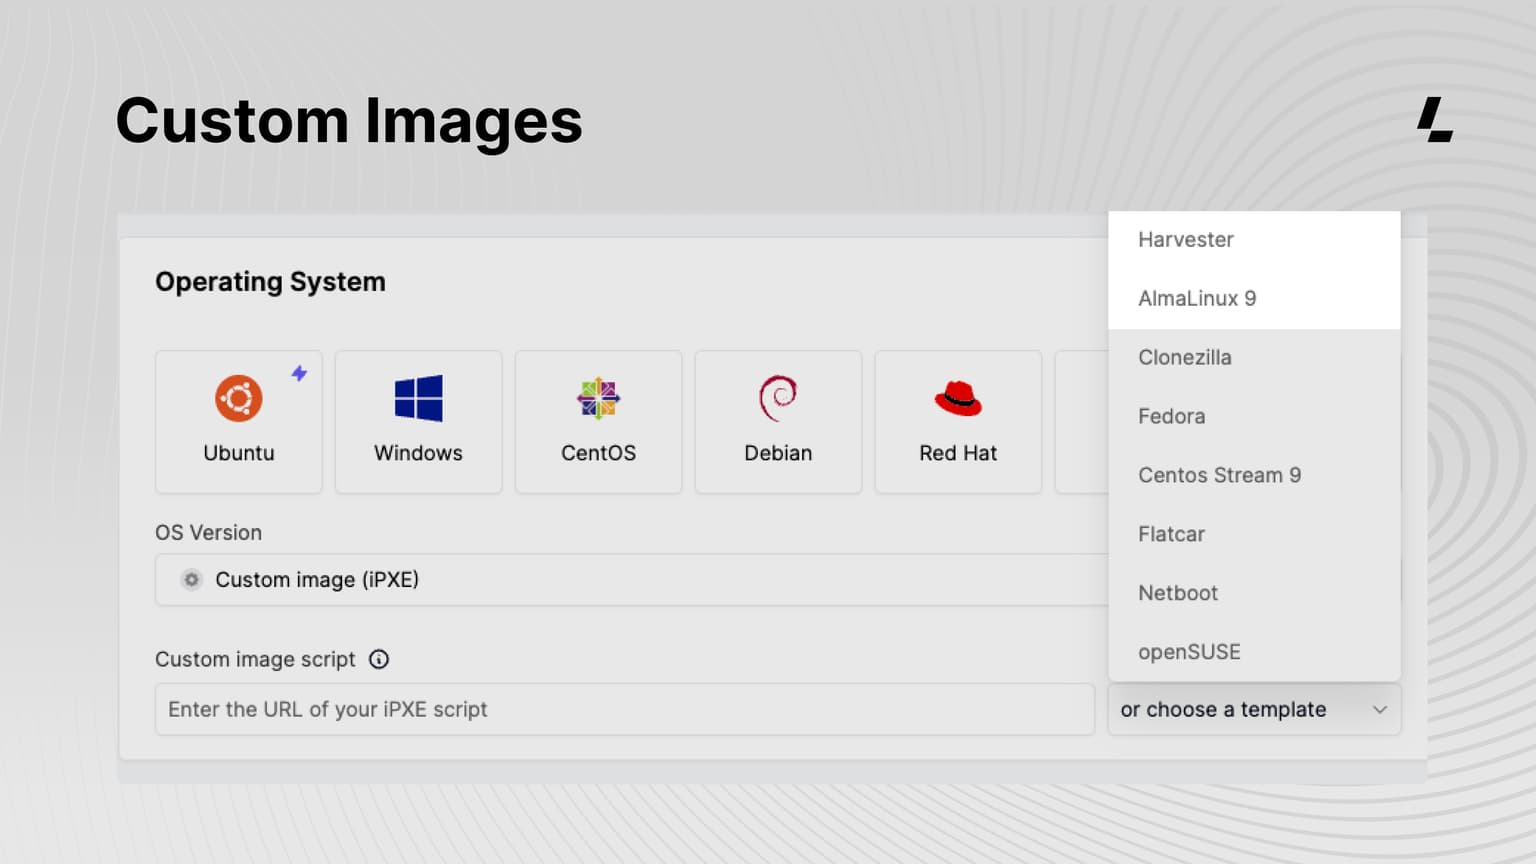Select Centos Stream 9 template
Screen dimensions: 1536x864
pos(1219,475)
